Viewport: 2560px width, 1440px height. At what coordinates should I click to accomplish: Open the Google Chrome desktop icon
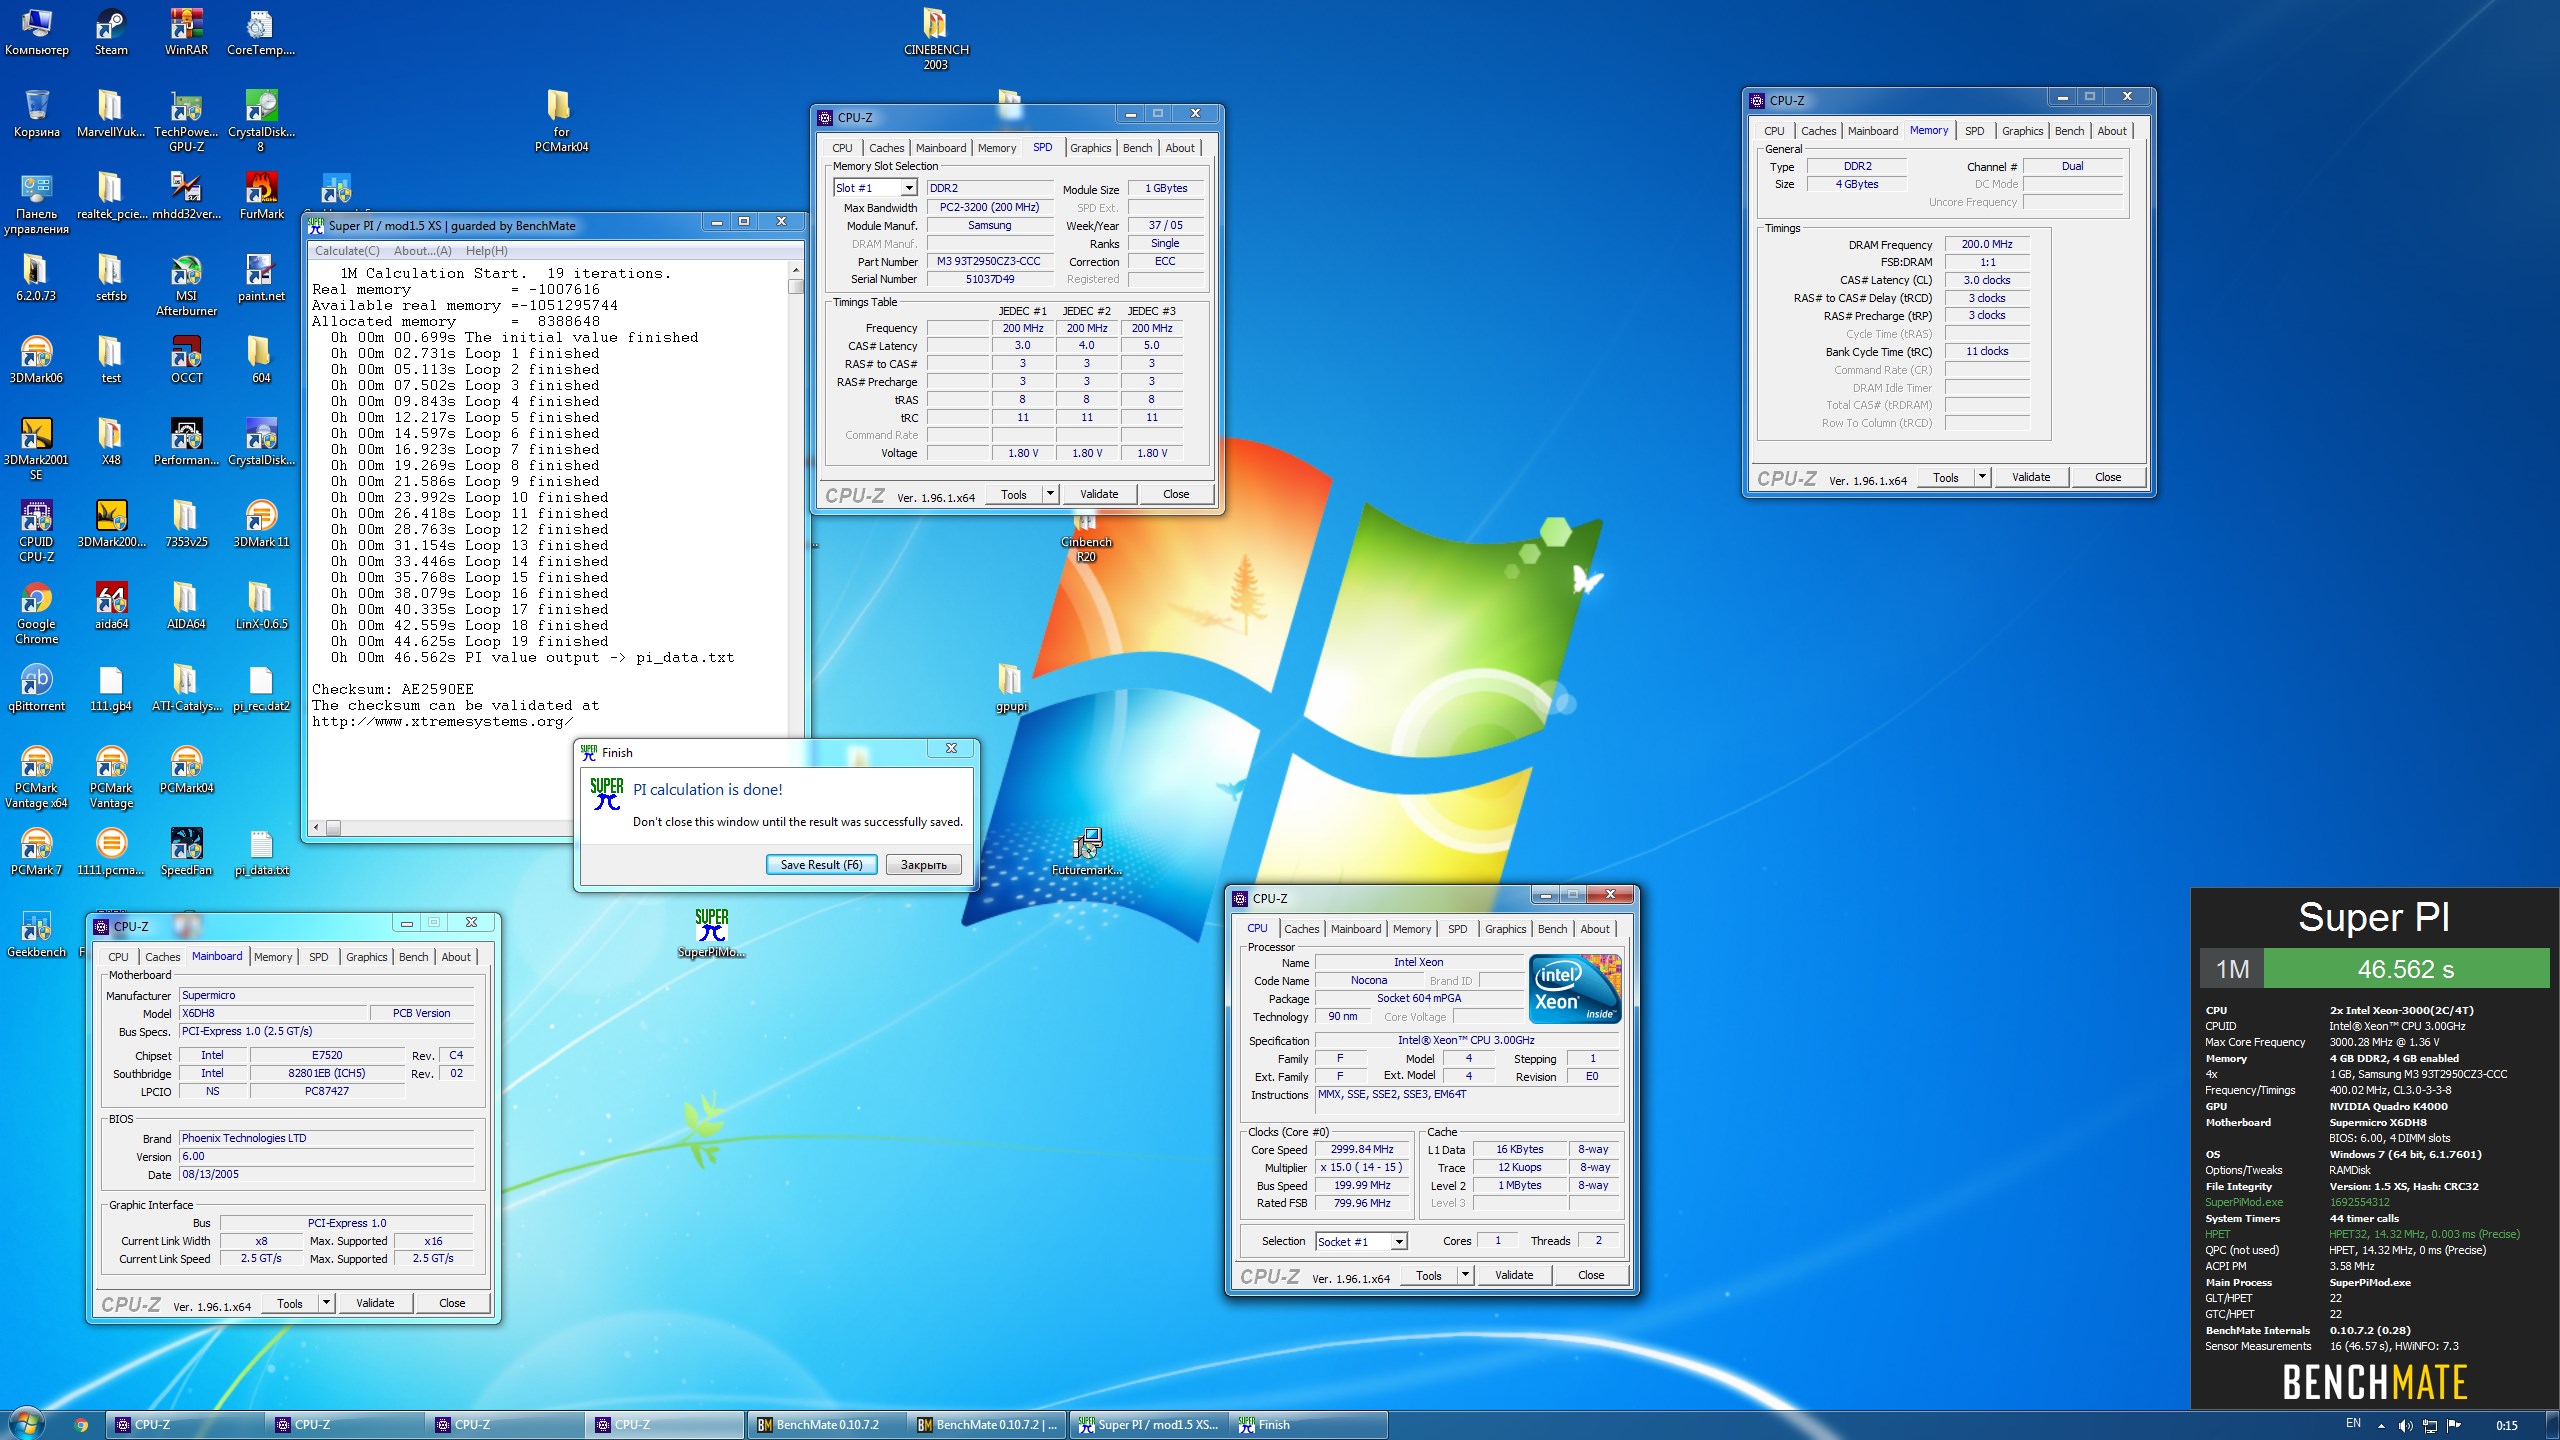[37, 614]
